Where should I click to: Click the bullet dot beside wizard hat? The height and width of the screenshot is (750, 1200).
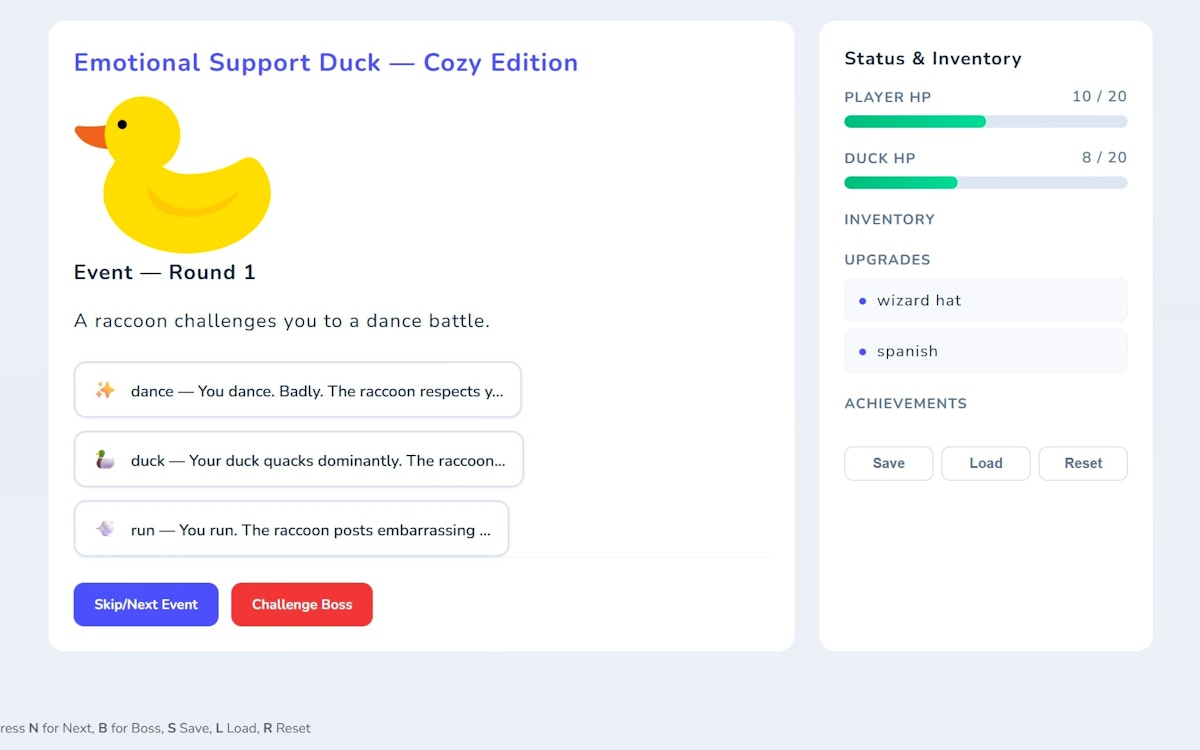tap(863, 300)
